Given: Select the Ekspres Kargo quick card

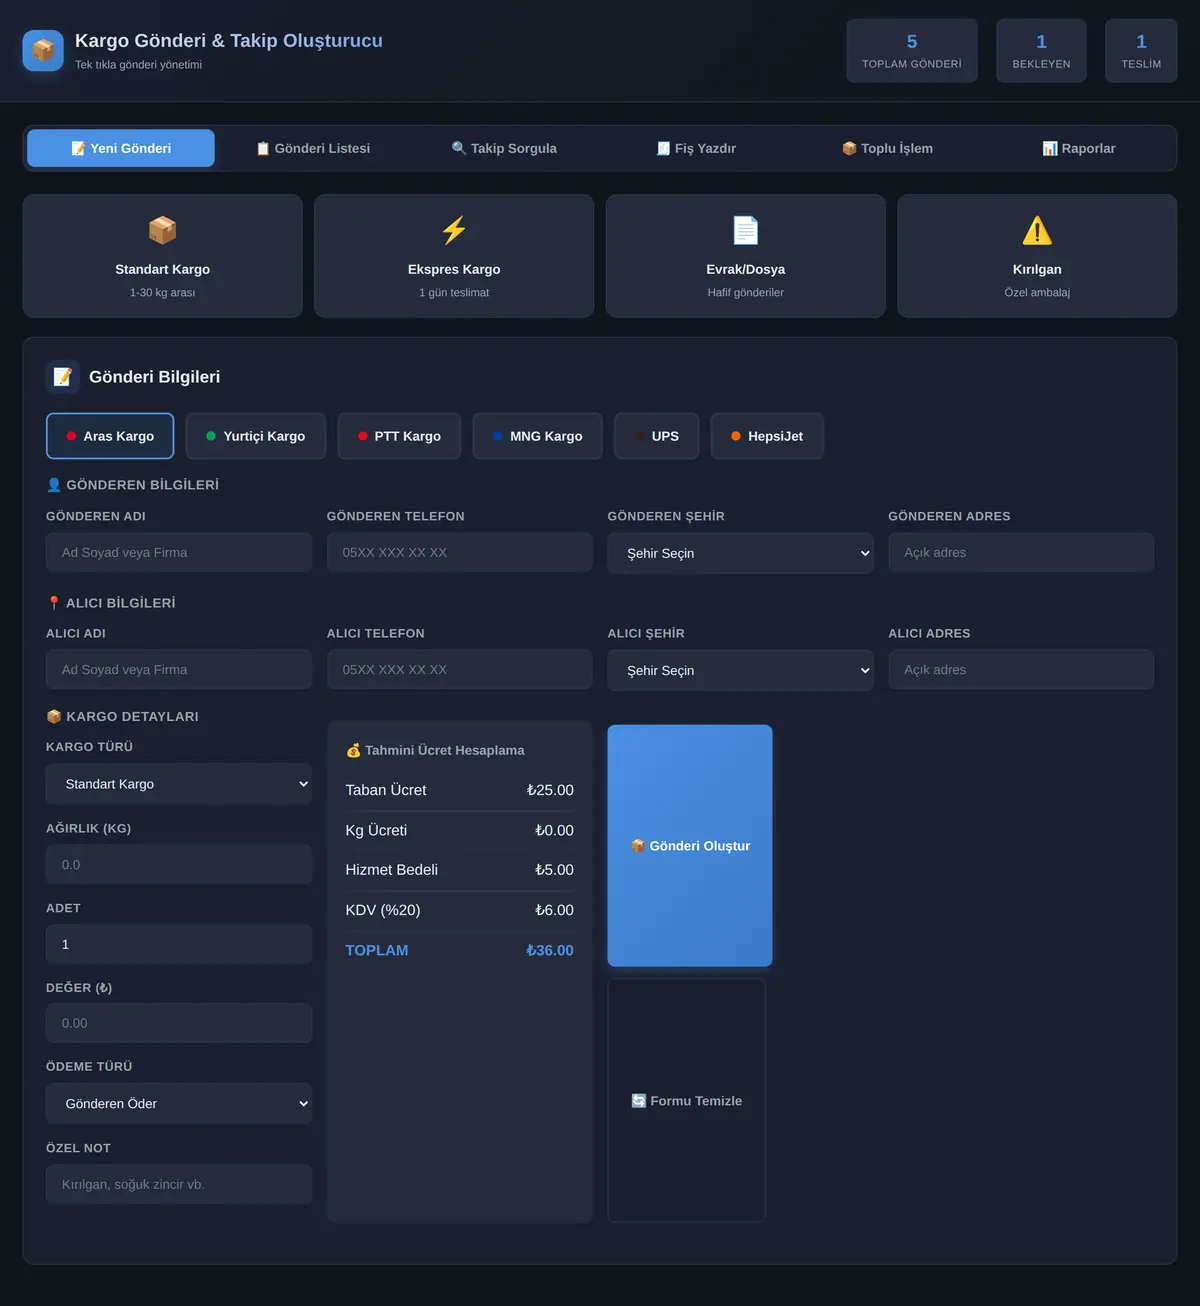Looking at the screenshot, I should click(454, 256).
